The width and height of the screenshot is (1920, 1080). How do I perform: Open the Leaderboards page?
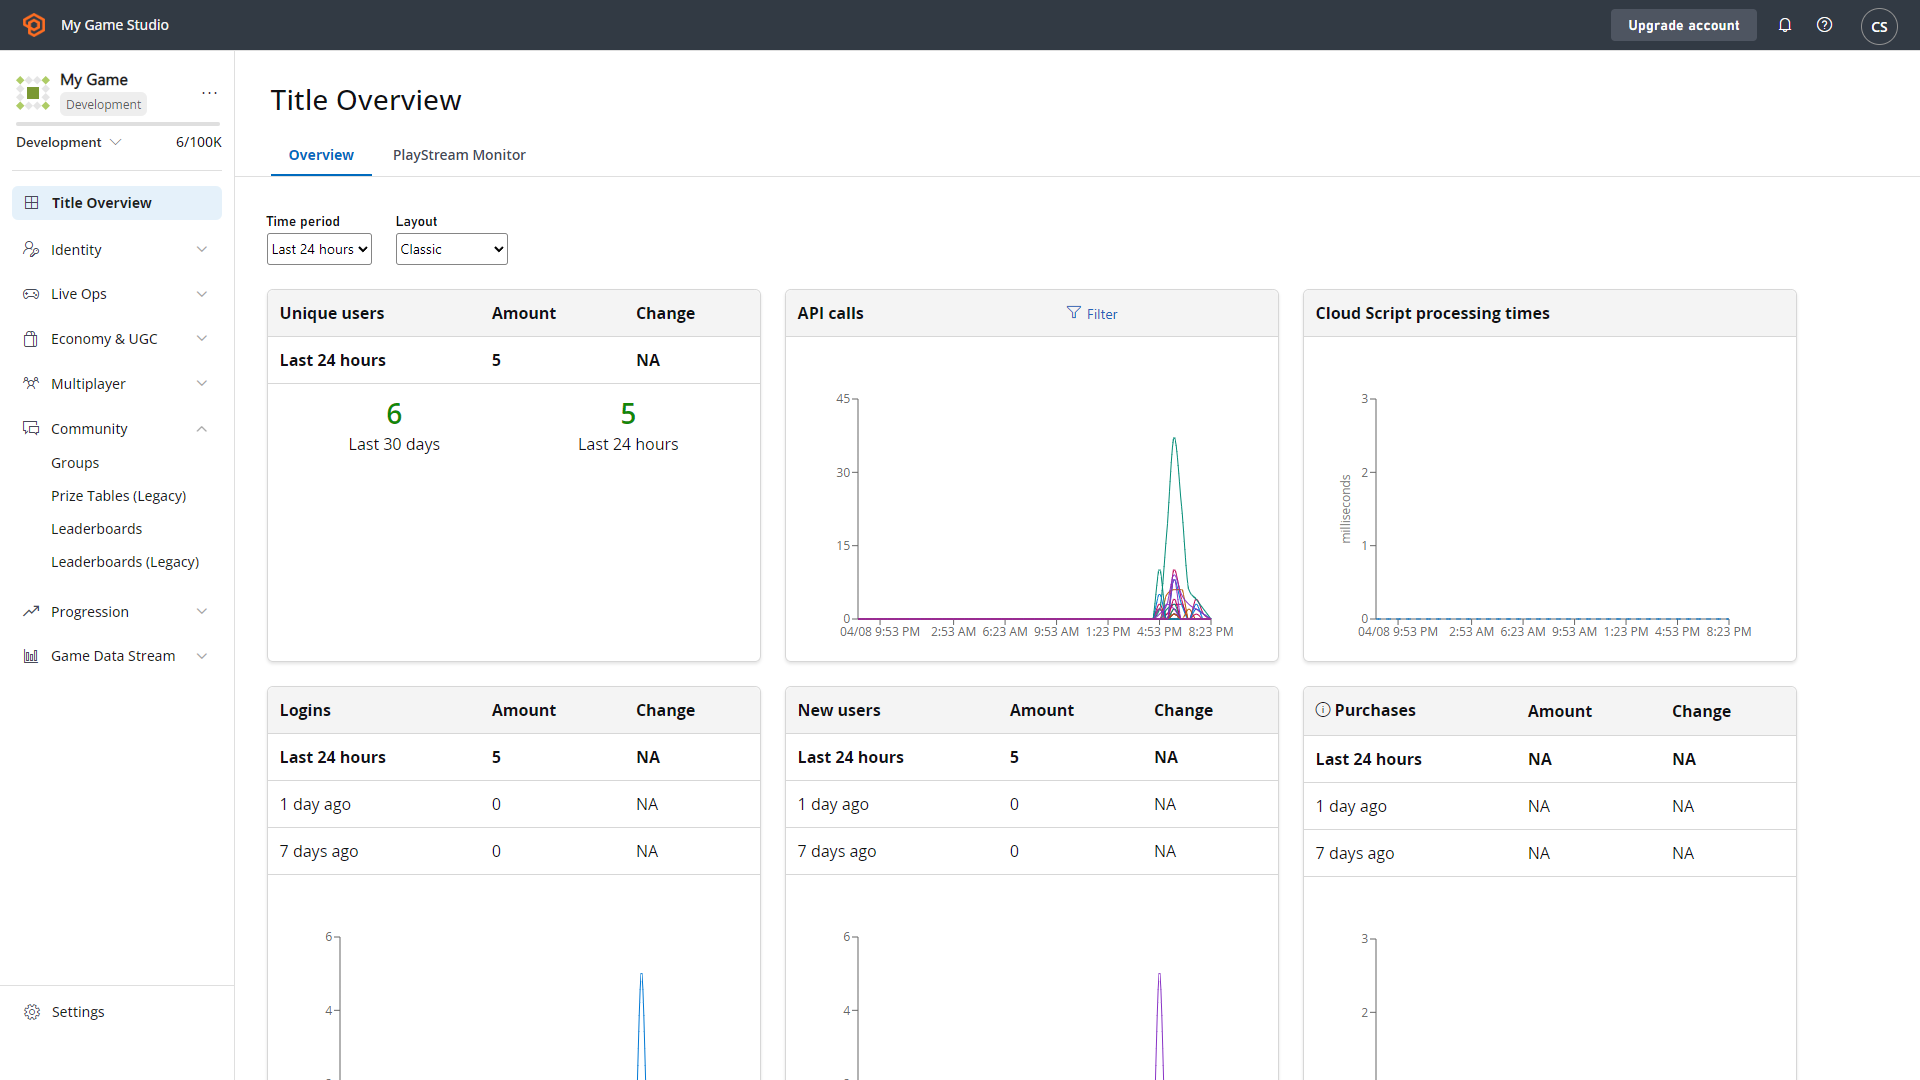pyautogui.click(x=97, y=529)
